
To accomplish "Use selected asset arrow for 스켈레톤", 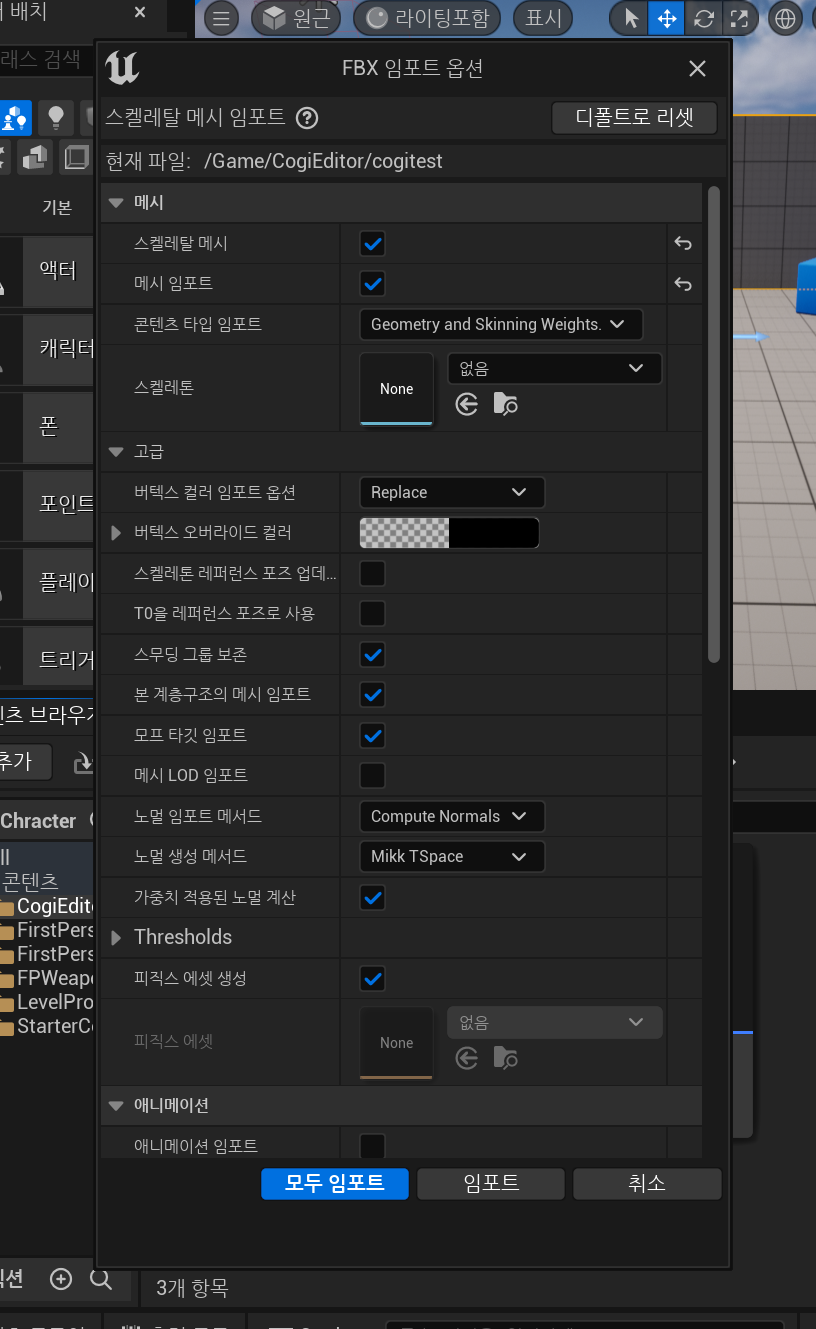I will point(467,404).
